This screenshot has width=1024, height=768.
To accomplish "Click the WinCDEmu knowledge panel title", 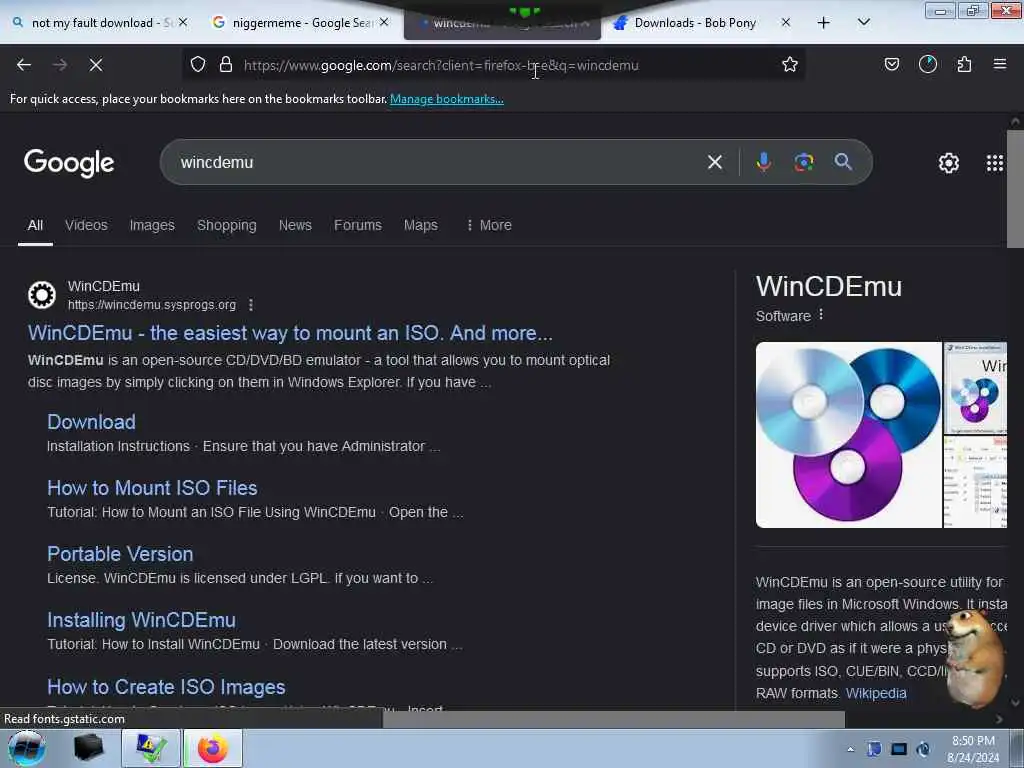I will click(x=829, y=287).
